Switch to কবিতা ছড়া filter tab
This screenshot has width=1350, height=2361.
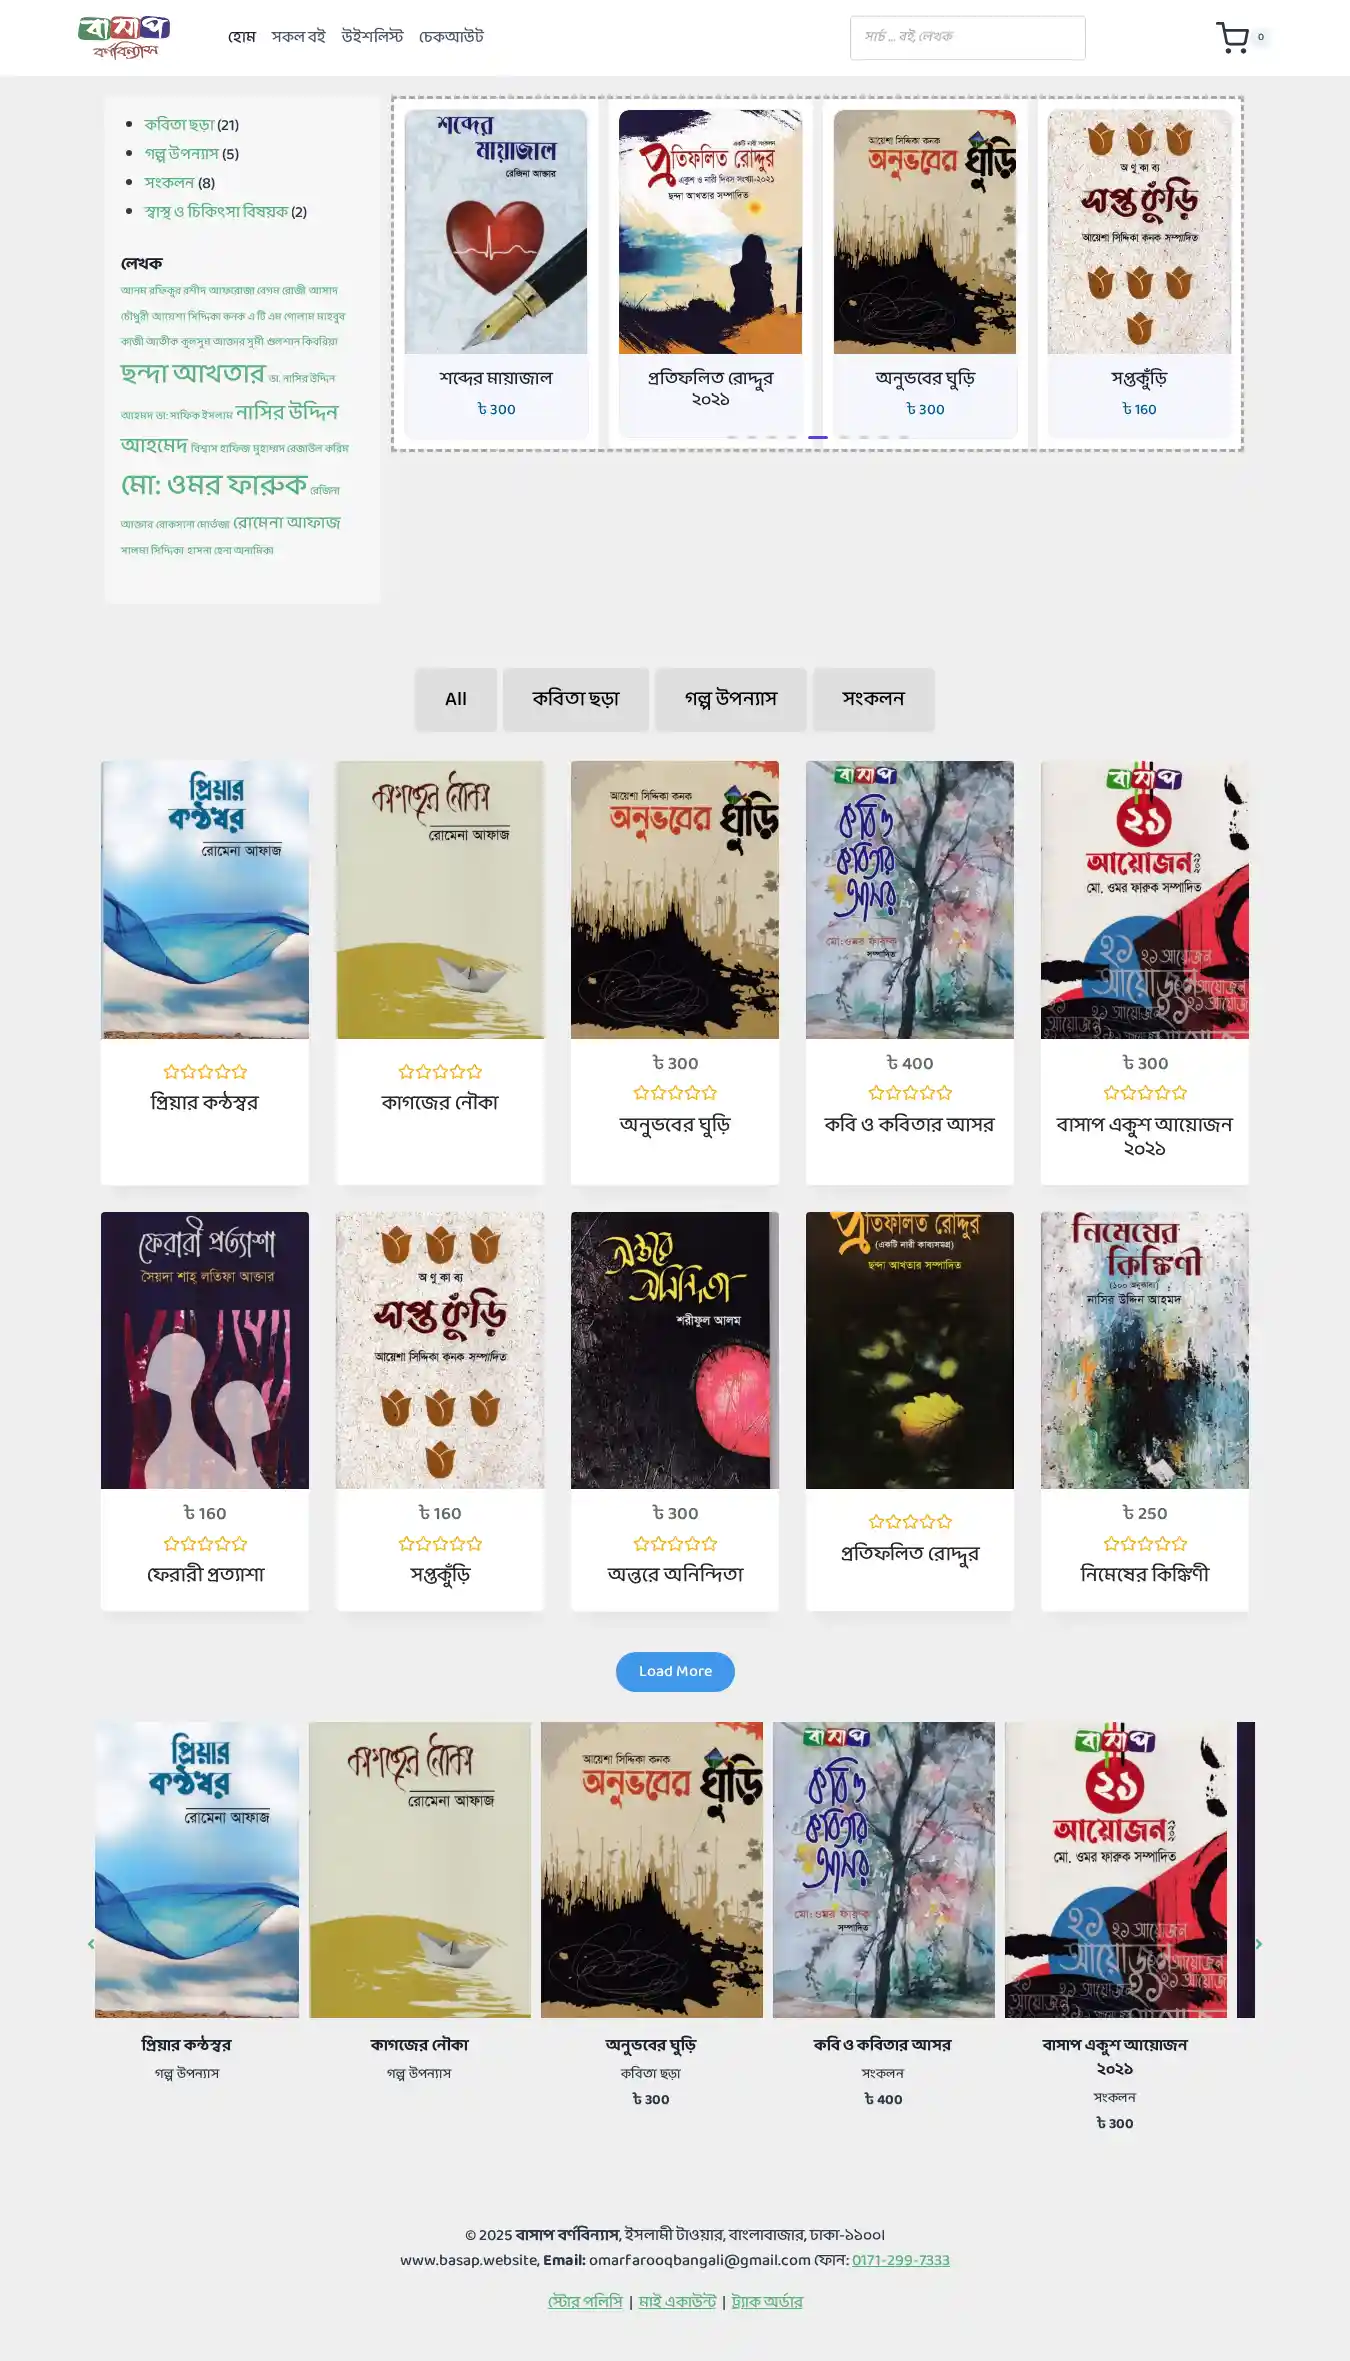pyautogui.click(x=576, y=699)
